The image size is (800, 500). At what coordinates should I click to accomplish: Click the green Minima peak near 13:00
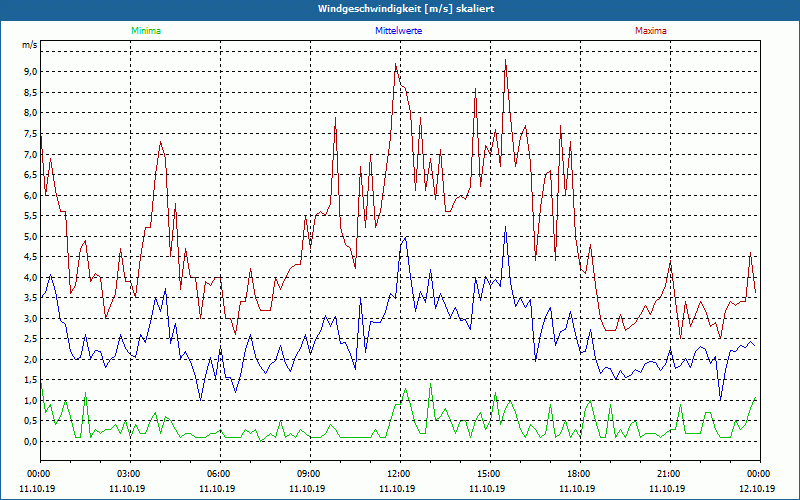pyautogui.click(x=430, y=384)
